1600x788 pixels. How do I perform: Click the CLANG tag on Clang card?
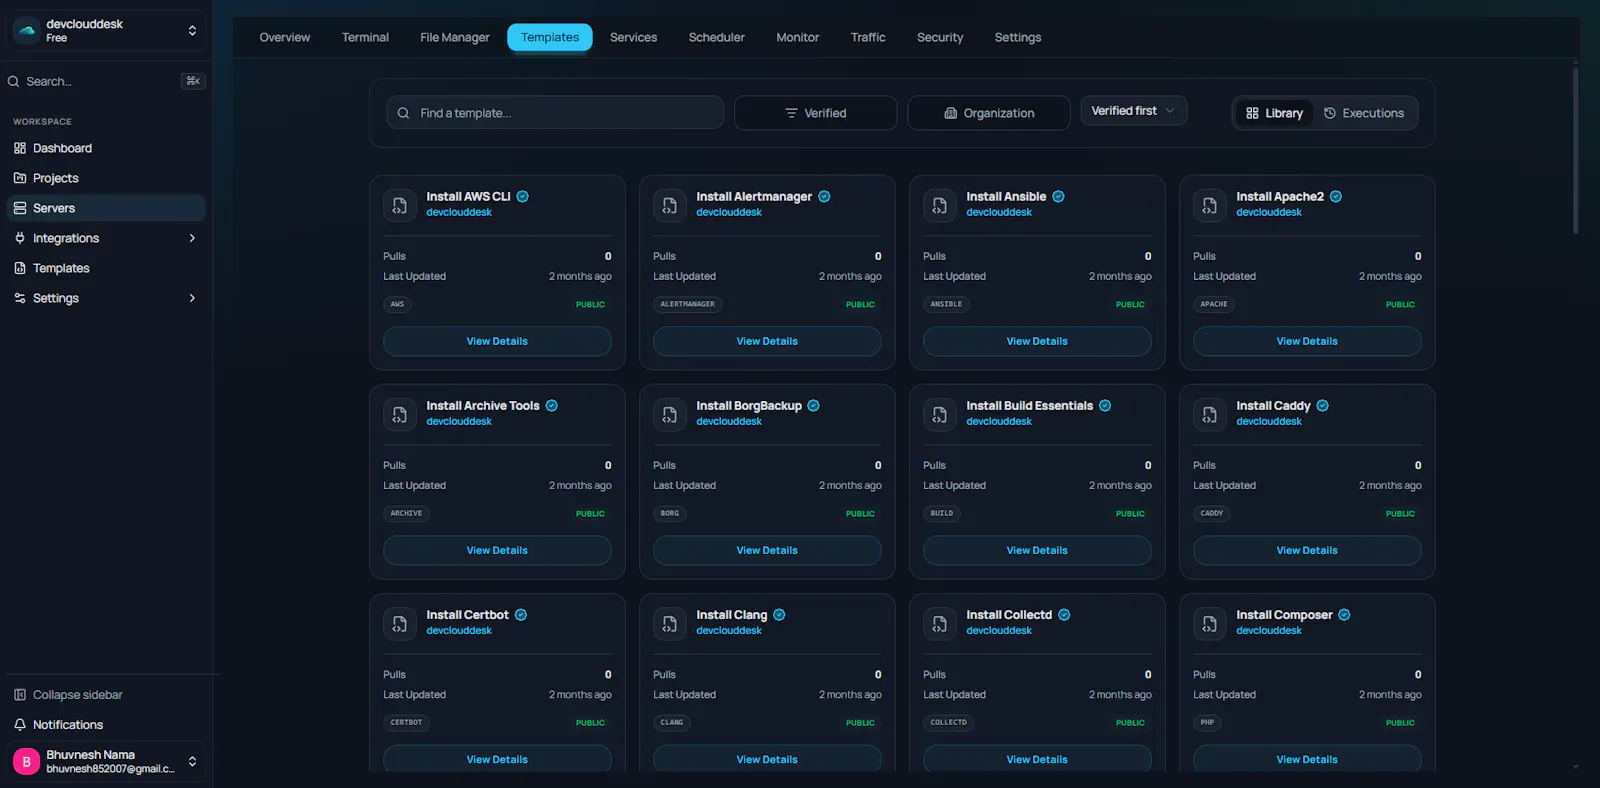point(672,722)
